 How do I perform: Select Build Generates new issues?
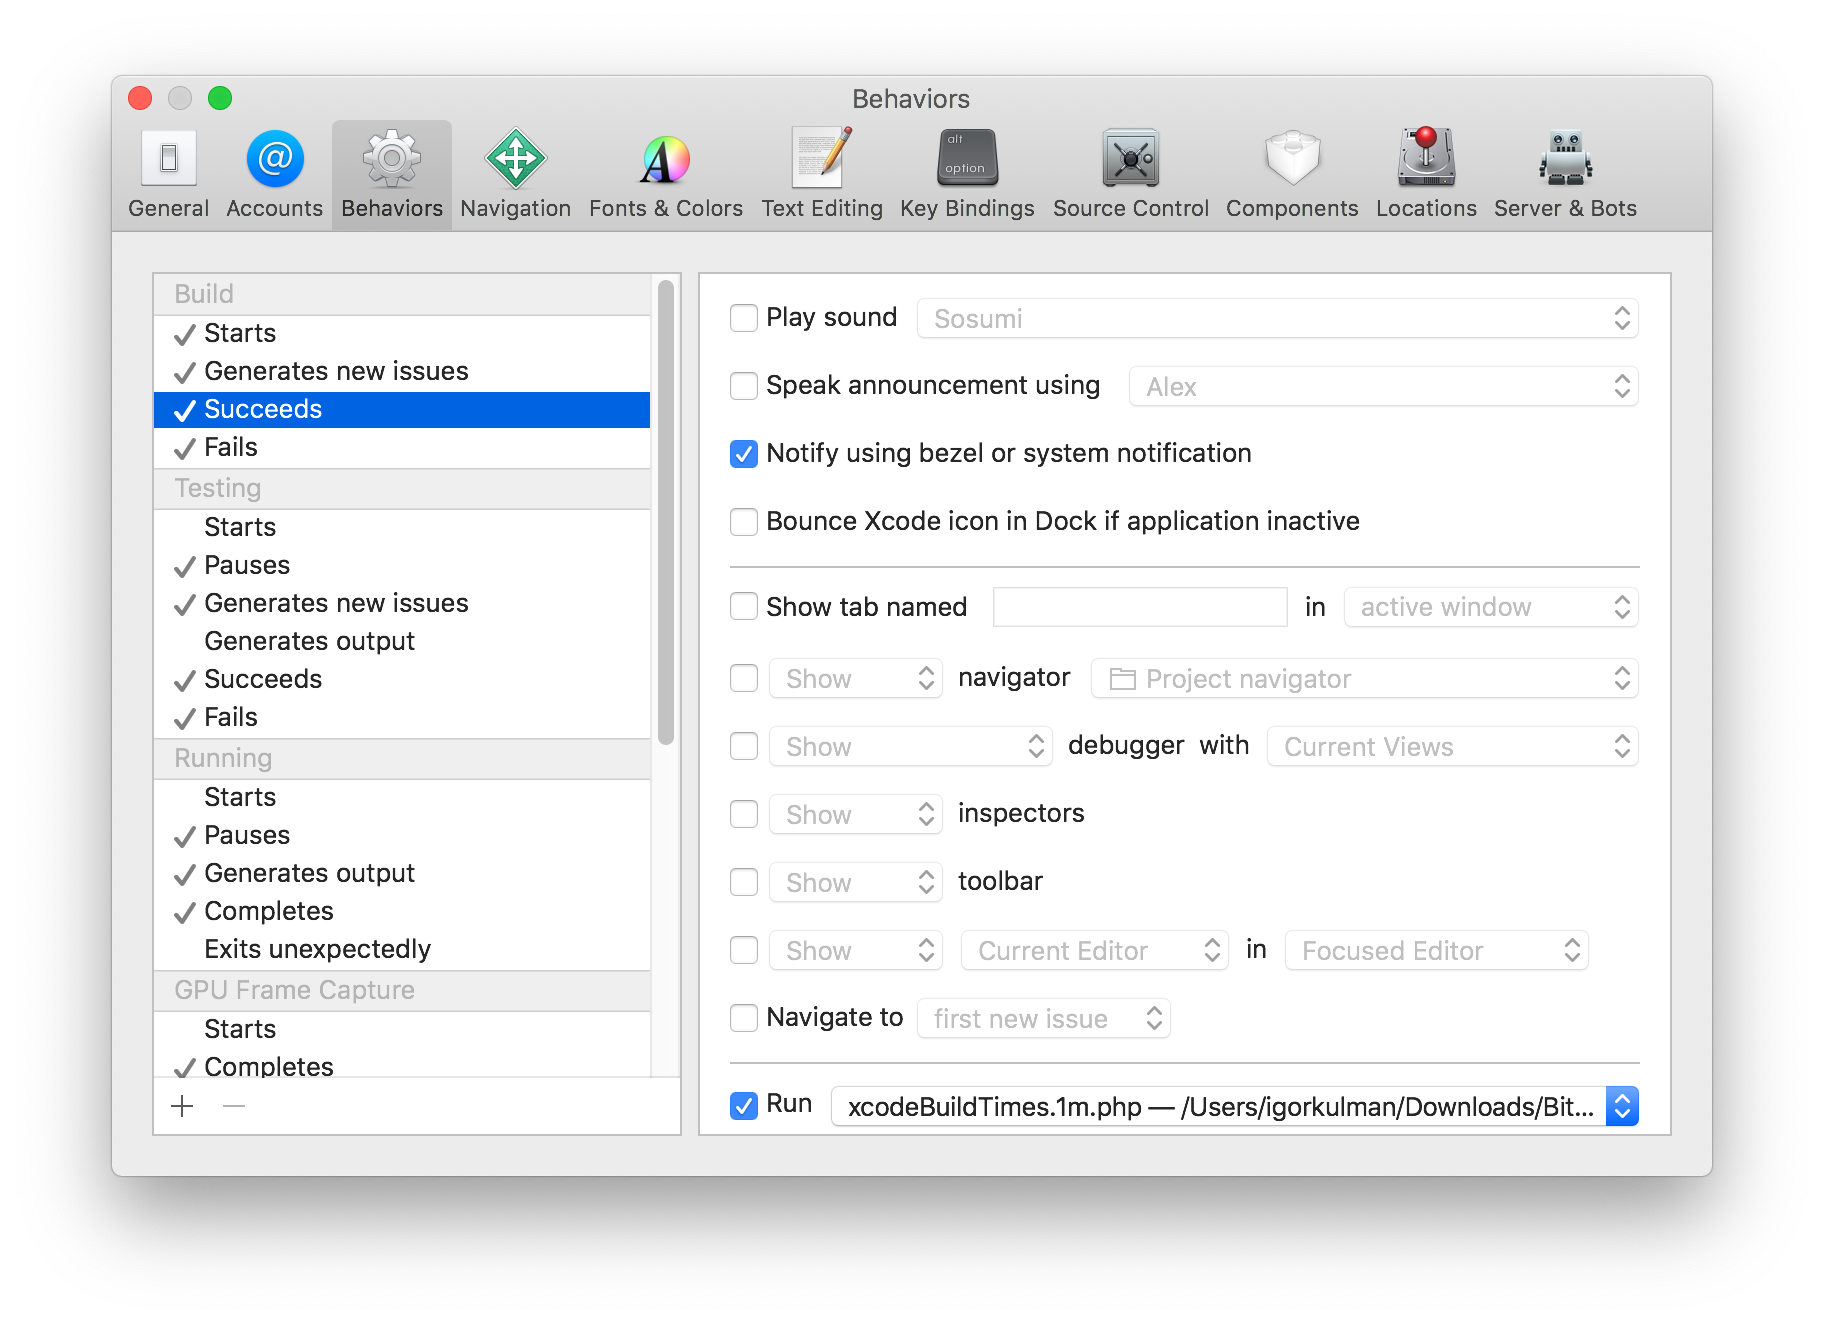[x=402, y=372]
